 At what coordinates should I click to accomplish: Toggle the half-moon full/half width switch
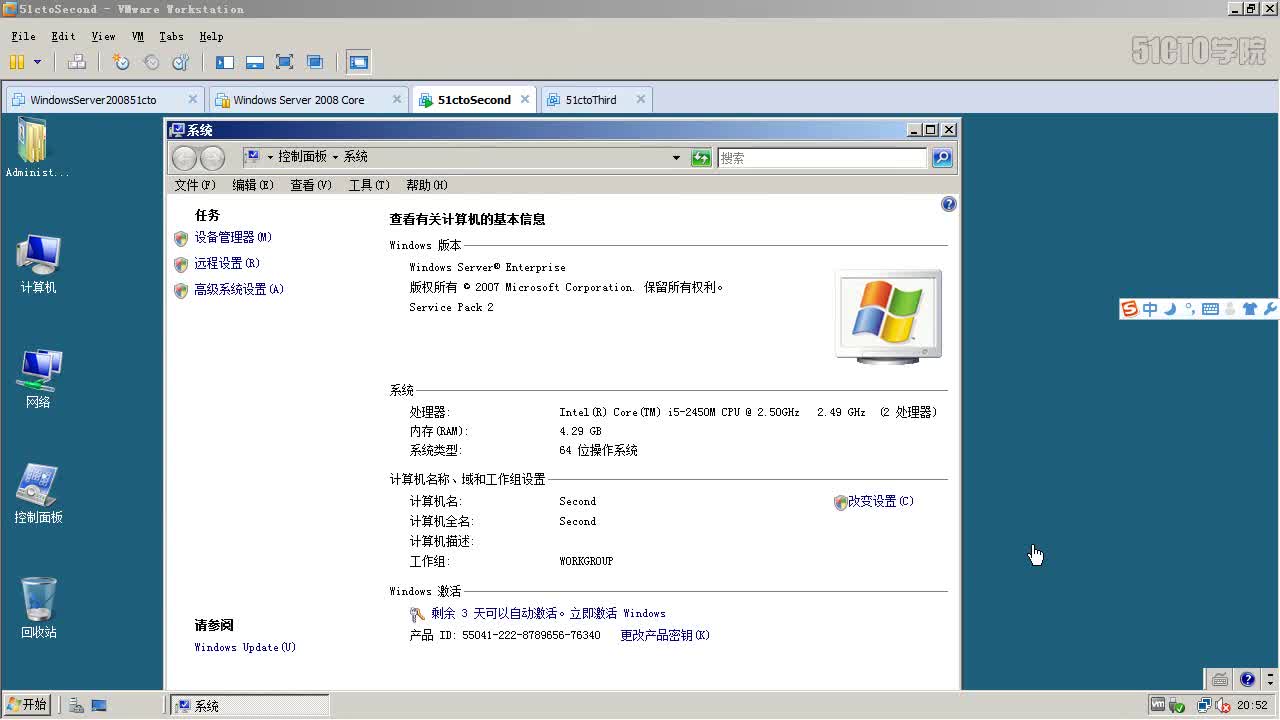1170,309
